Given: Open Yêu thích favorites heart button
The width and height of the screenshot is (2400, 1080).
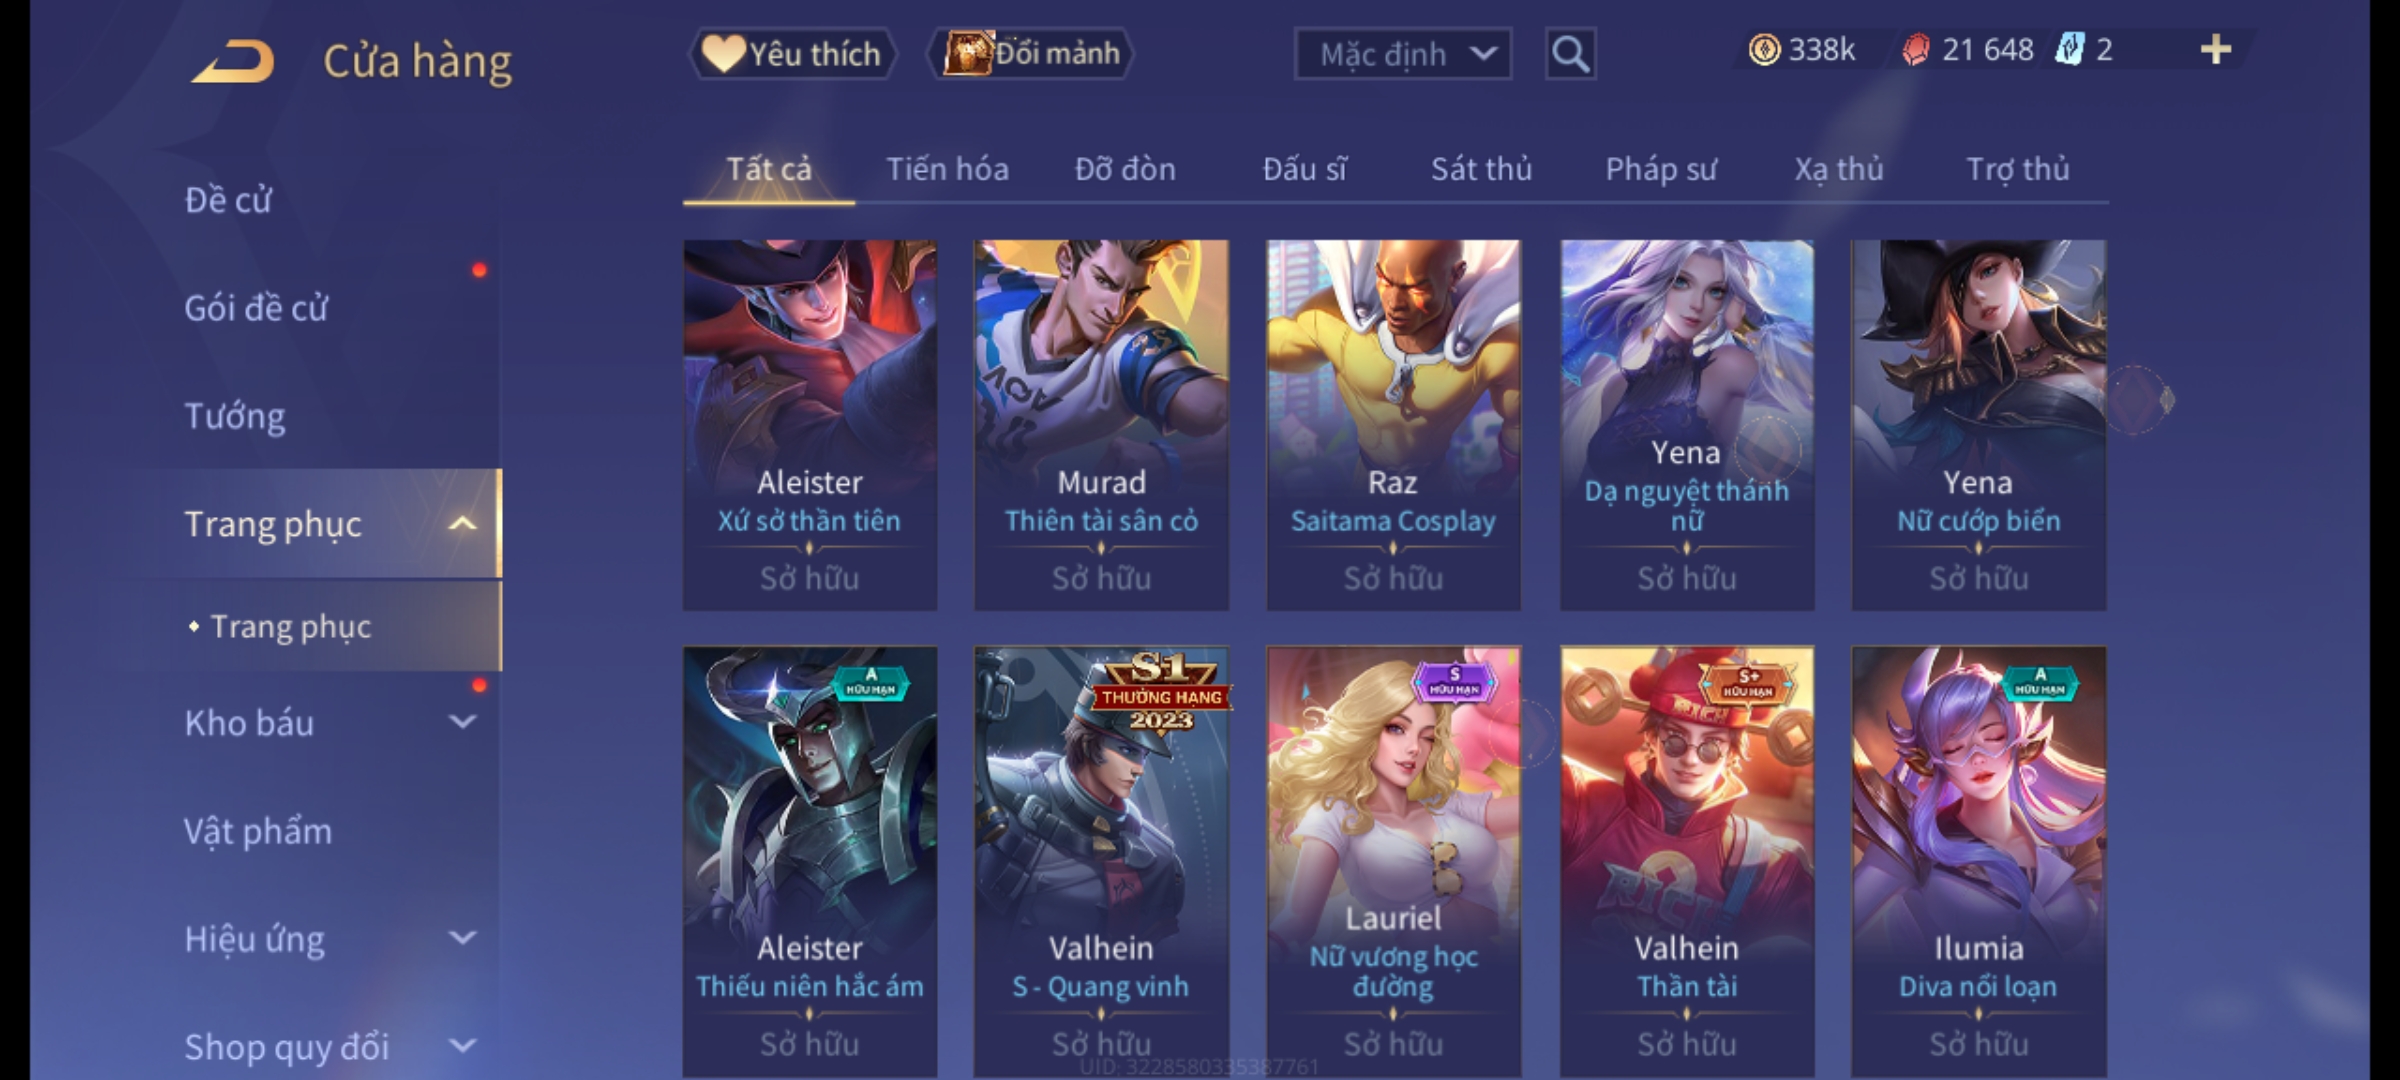Looking at the screenshot, I should (792, 54).
